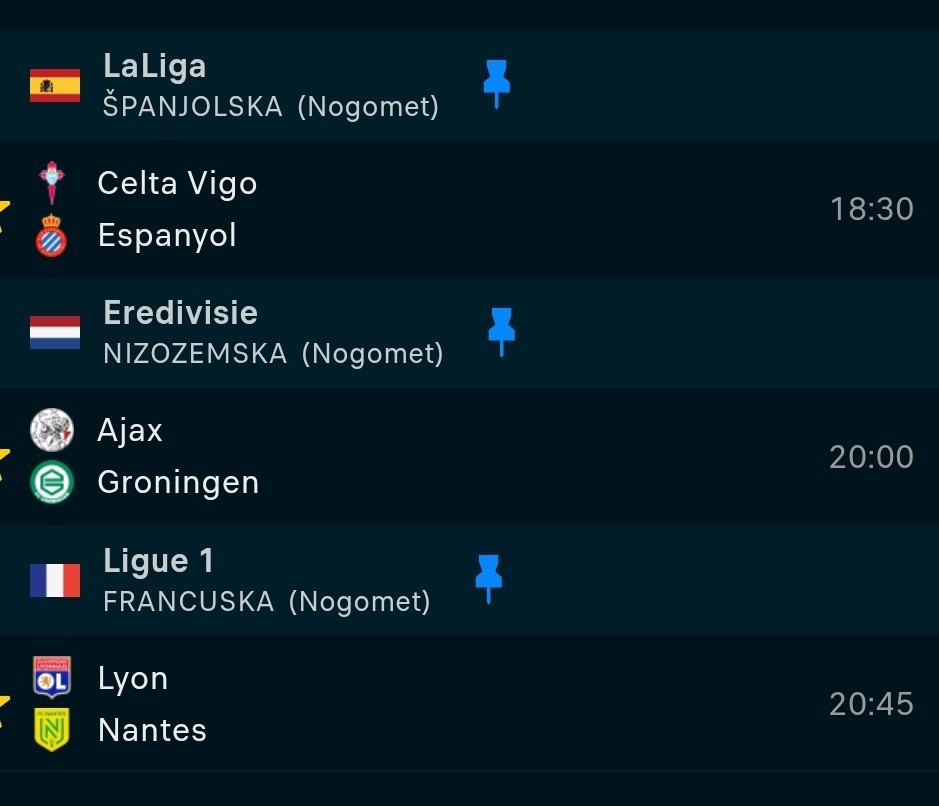Click the Groningen club logo

click(x=52, y=483)
